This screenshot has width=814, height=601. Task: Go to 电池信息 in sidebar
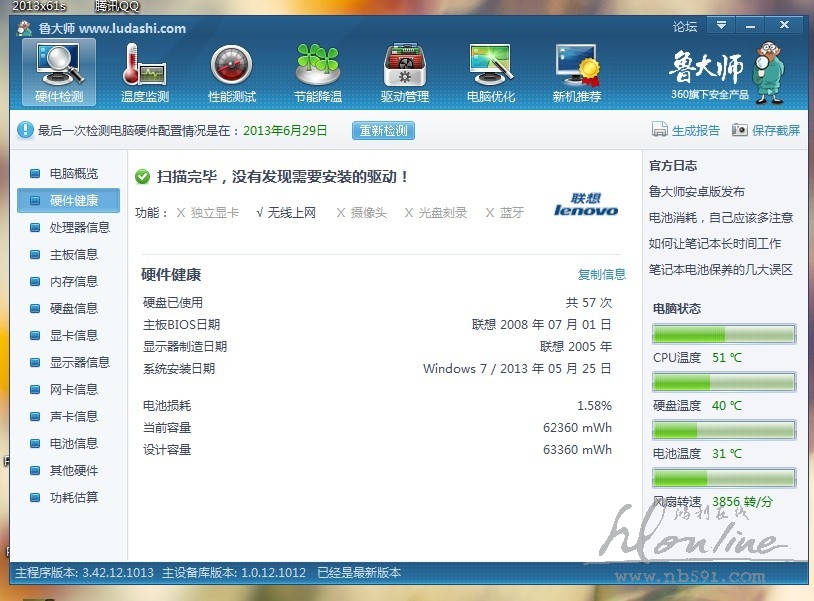(74, 443)
